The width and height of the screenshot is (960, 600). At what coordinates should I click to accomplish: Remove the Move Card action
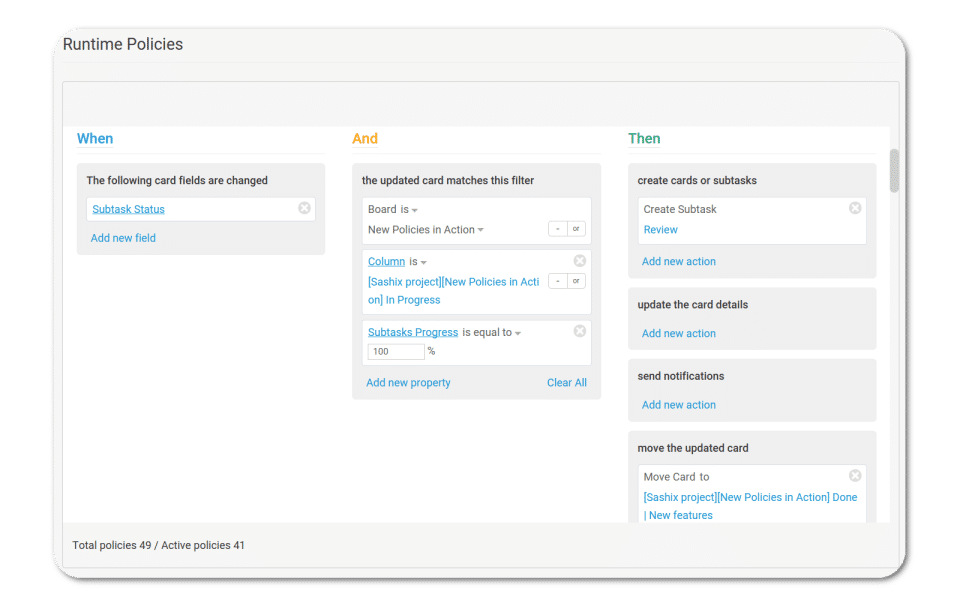tap(855, 476)
